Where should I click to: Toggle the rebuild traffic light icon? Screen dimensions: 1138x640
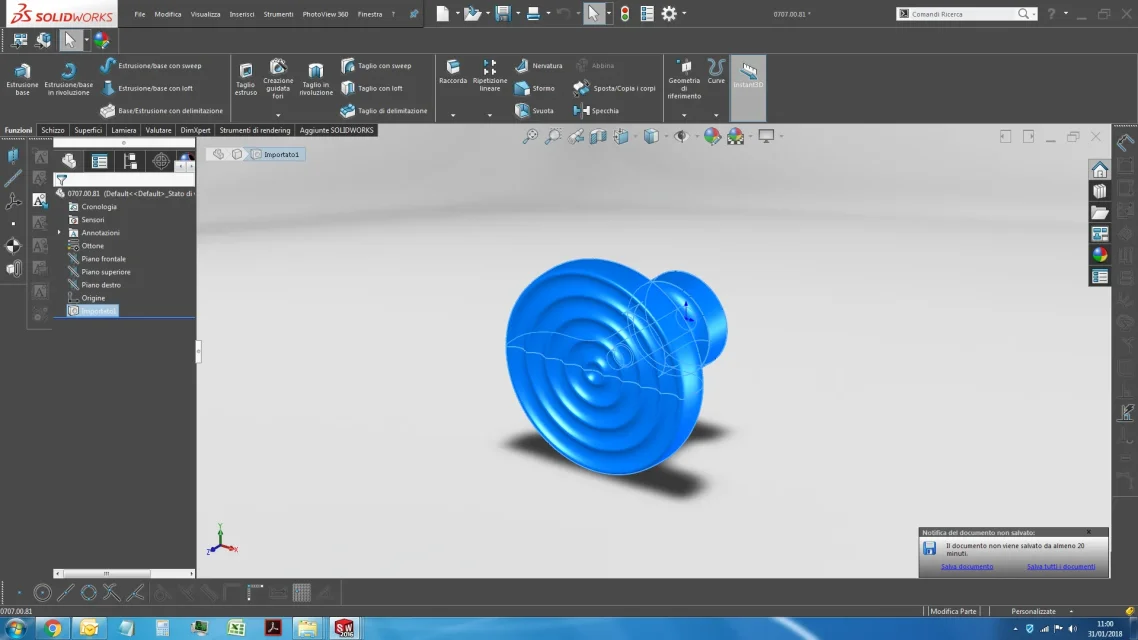click(625, 14)
